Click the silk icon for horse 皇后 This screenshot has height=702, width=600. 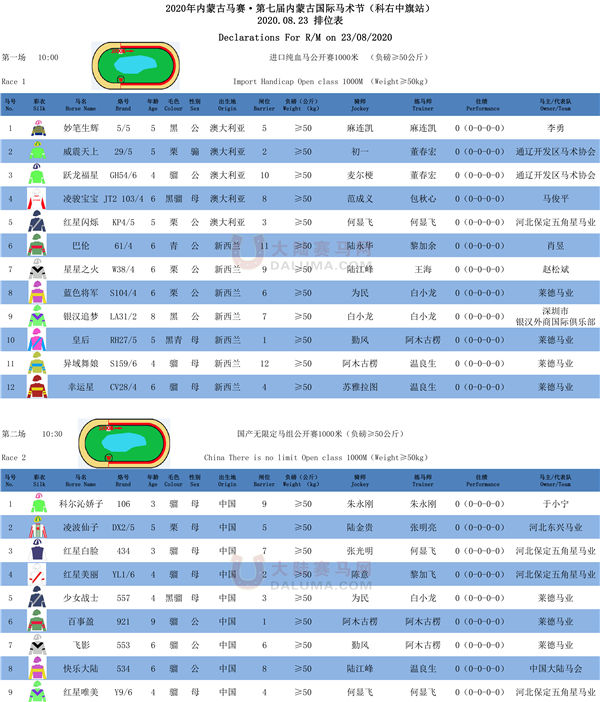click(39, 338)
